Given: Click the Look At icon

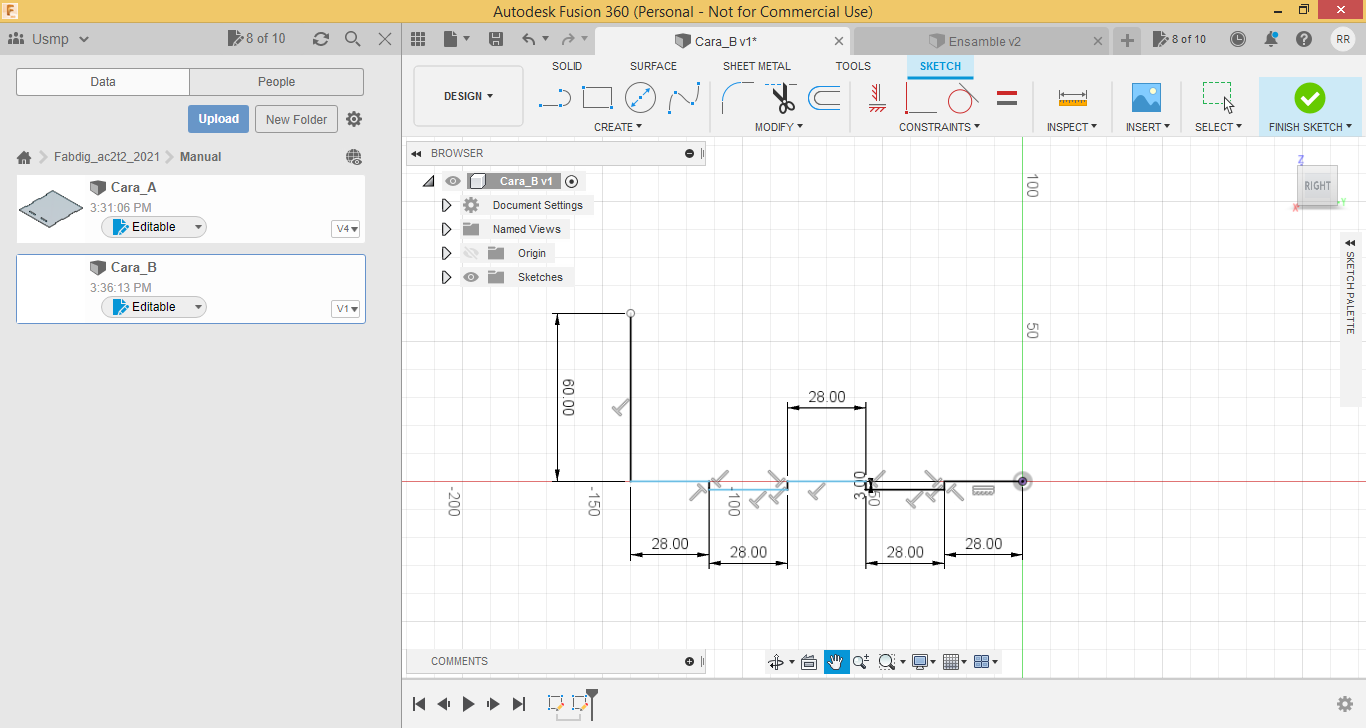Looking at the screenshot, I should coord(809,662).
